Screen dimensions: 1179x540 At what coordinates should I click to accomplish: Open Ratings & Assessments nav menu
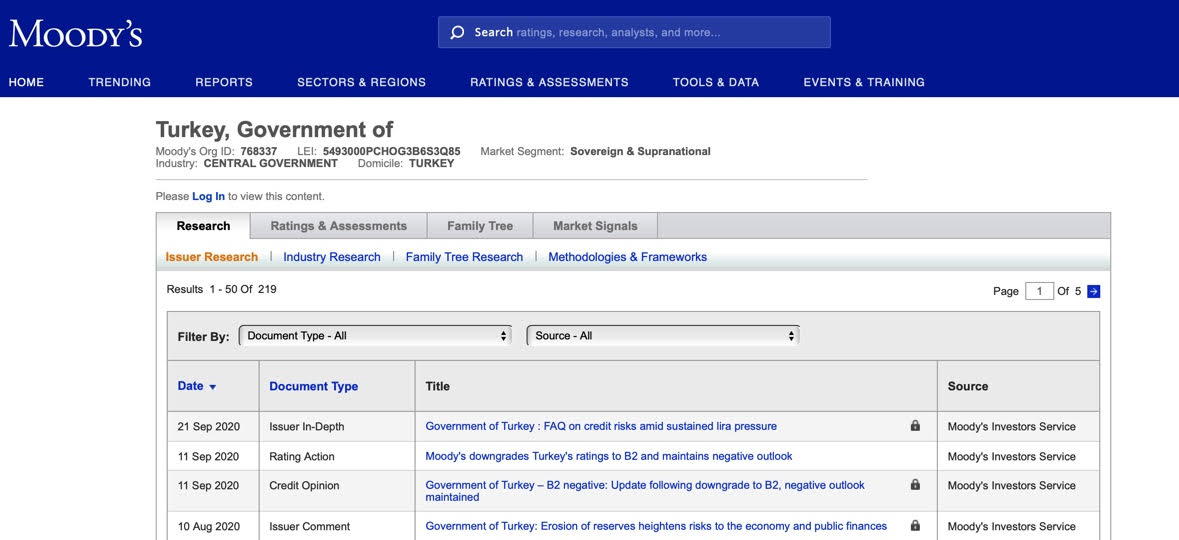pyautogui.click(x=549, y=82)
